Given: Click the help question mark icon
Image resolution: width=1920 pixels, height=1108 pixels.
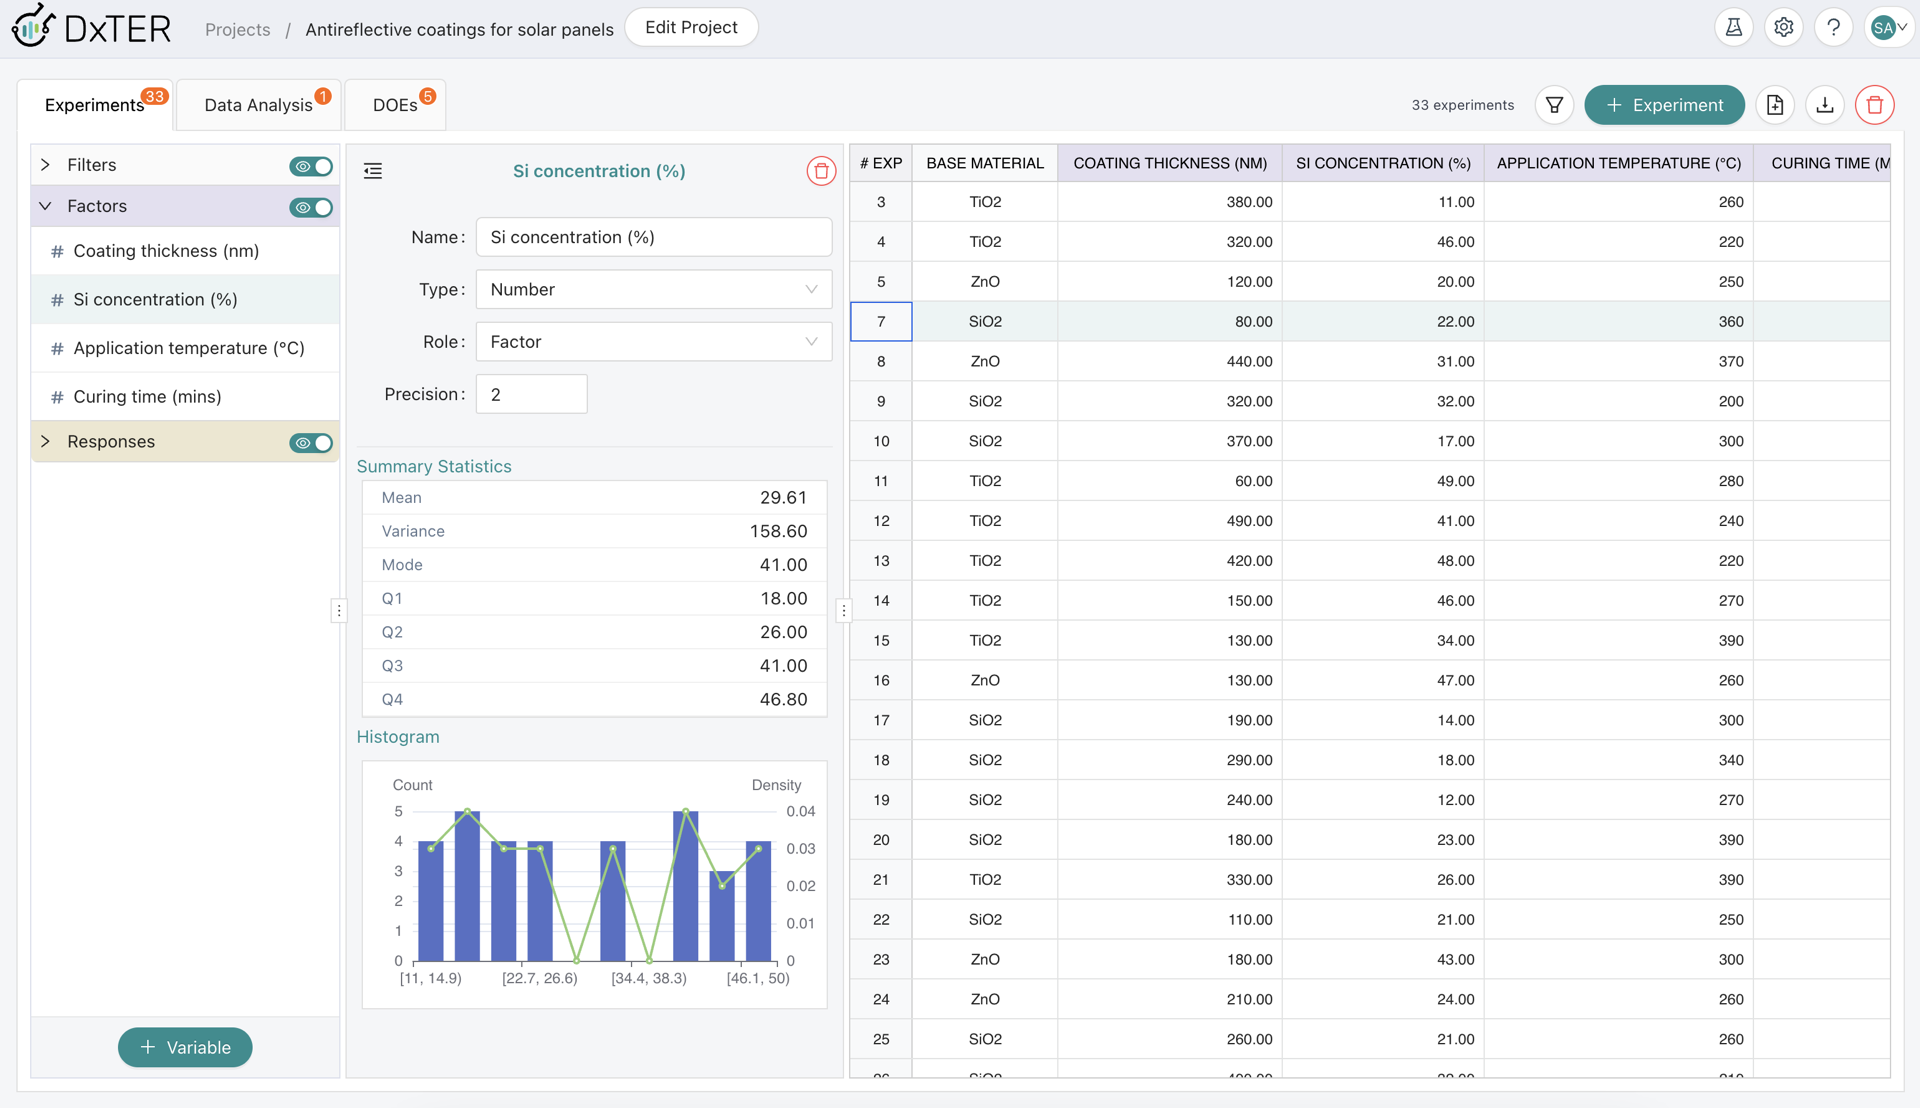Looking at the screenshot, I should tap(1833, 28).
